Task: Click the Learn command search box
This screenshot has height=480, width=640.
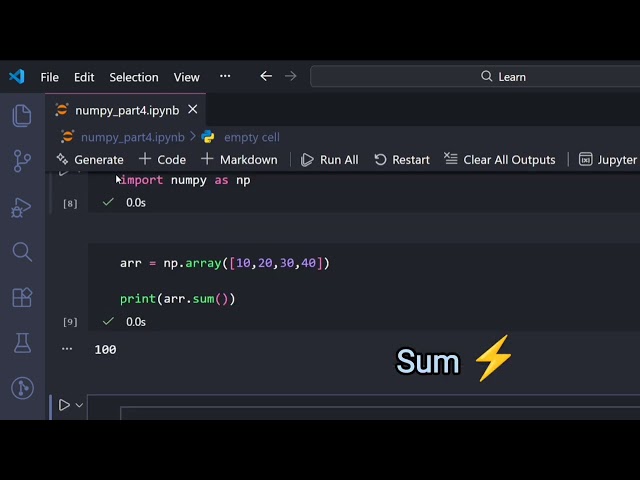Action: pos(475,76)
